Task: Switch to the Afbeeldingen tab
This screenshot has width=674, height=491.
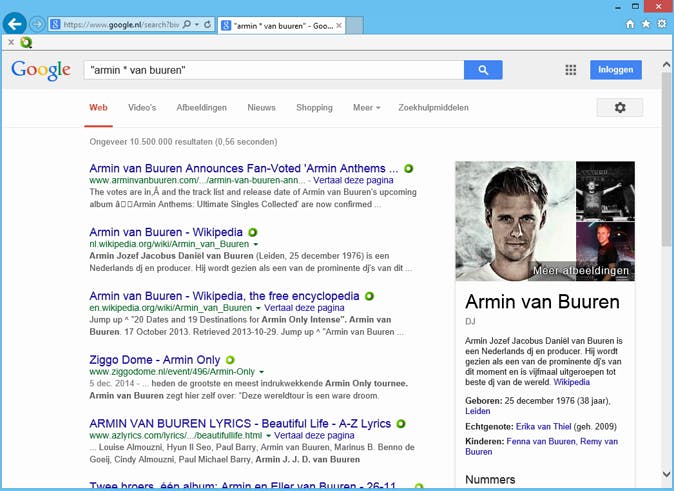Action: point(201,107)
